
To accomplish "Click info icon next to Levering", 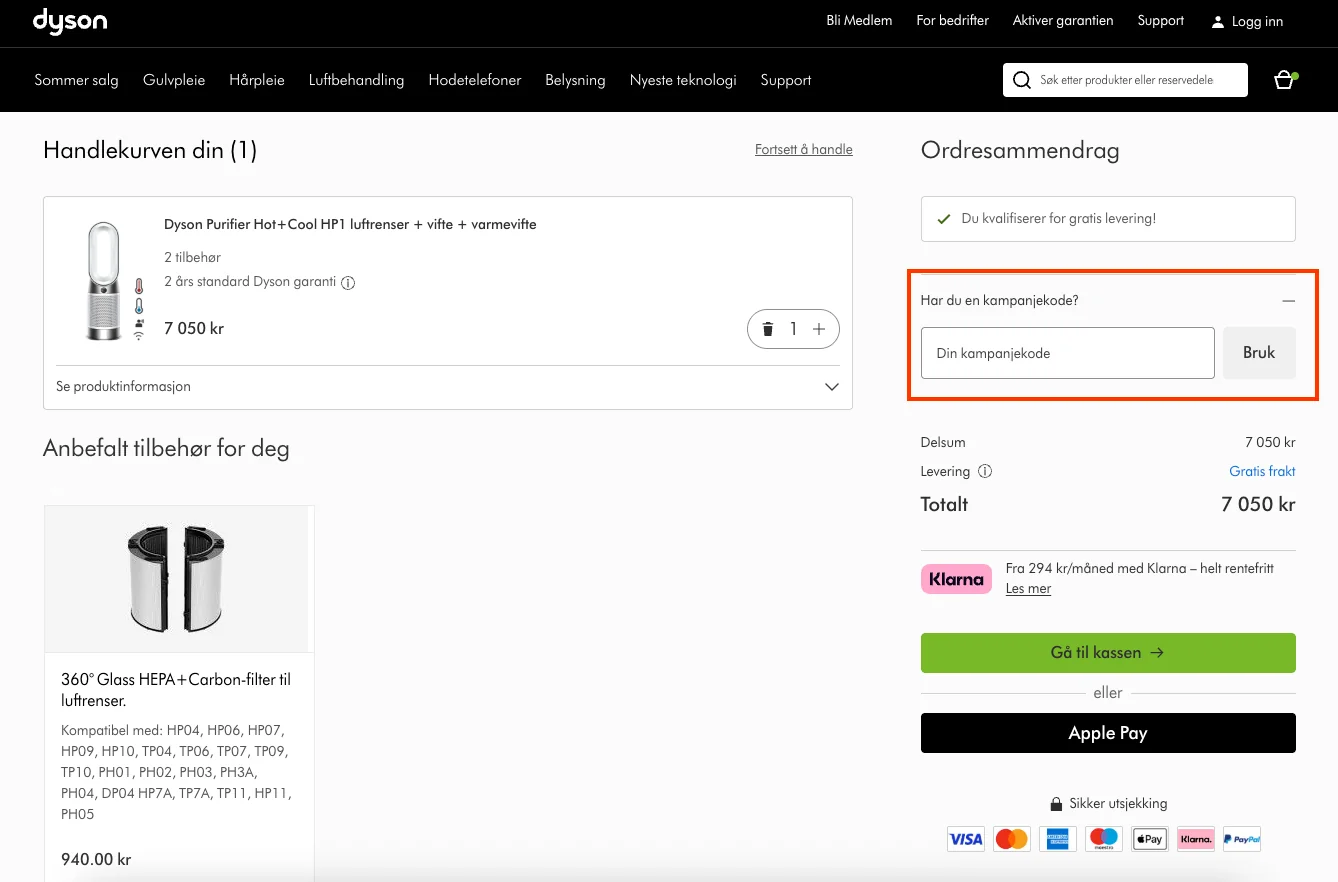I will tap(985, 471).
